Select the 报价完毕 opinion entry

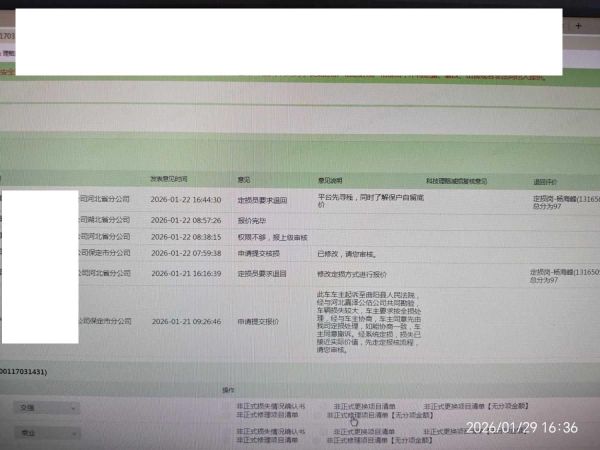250,219
